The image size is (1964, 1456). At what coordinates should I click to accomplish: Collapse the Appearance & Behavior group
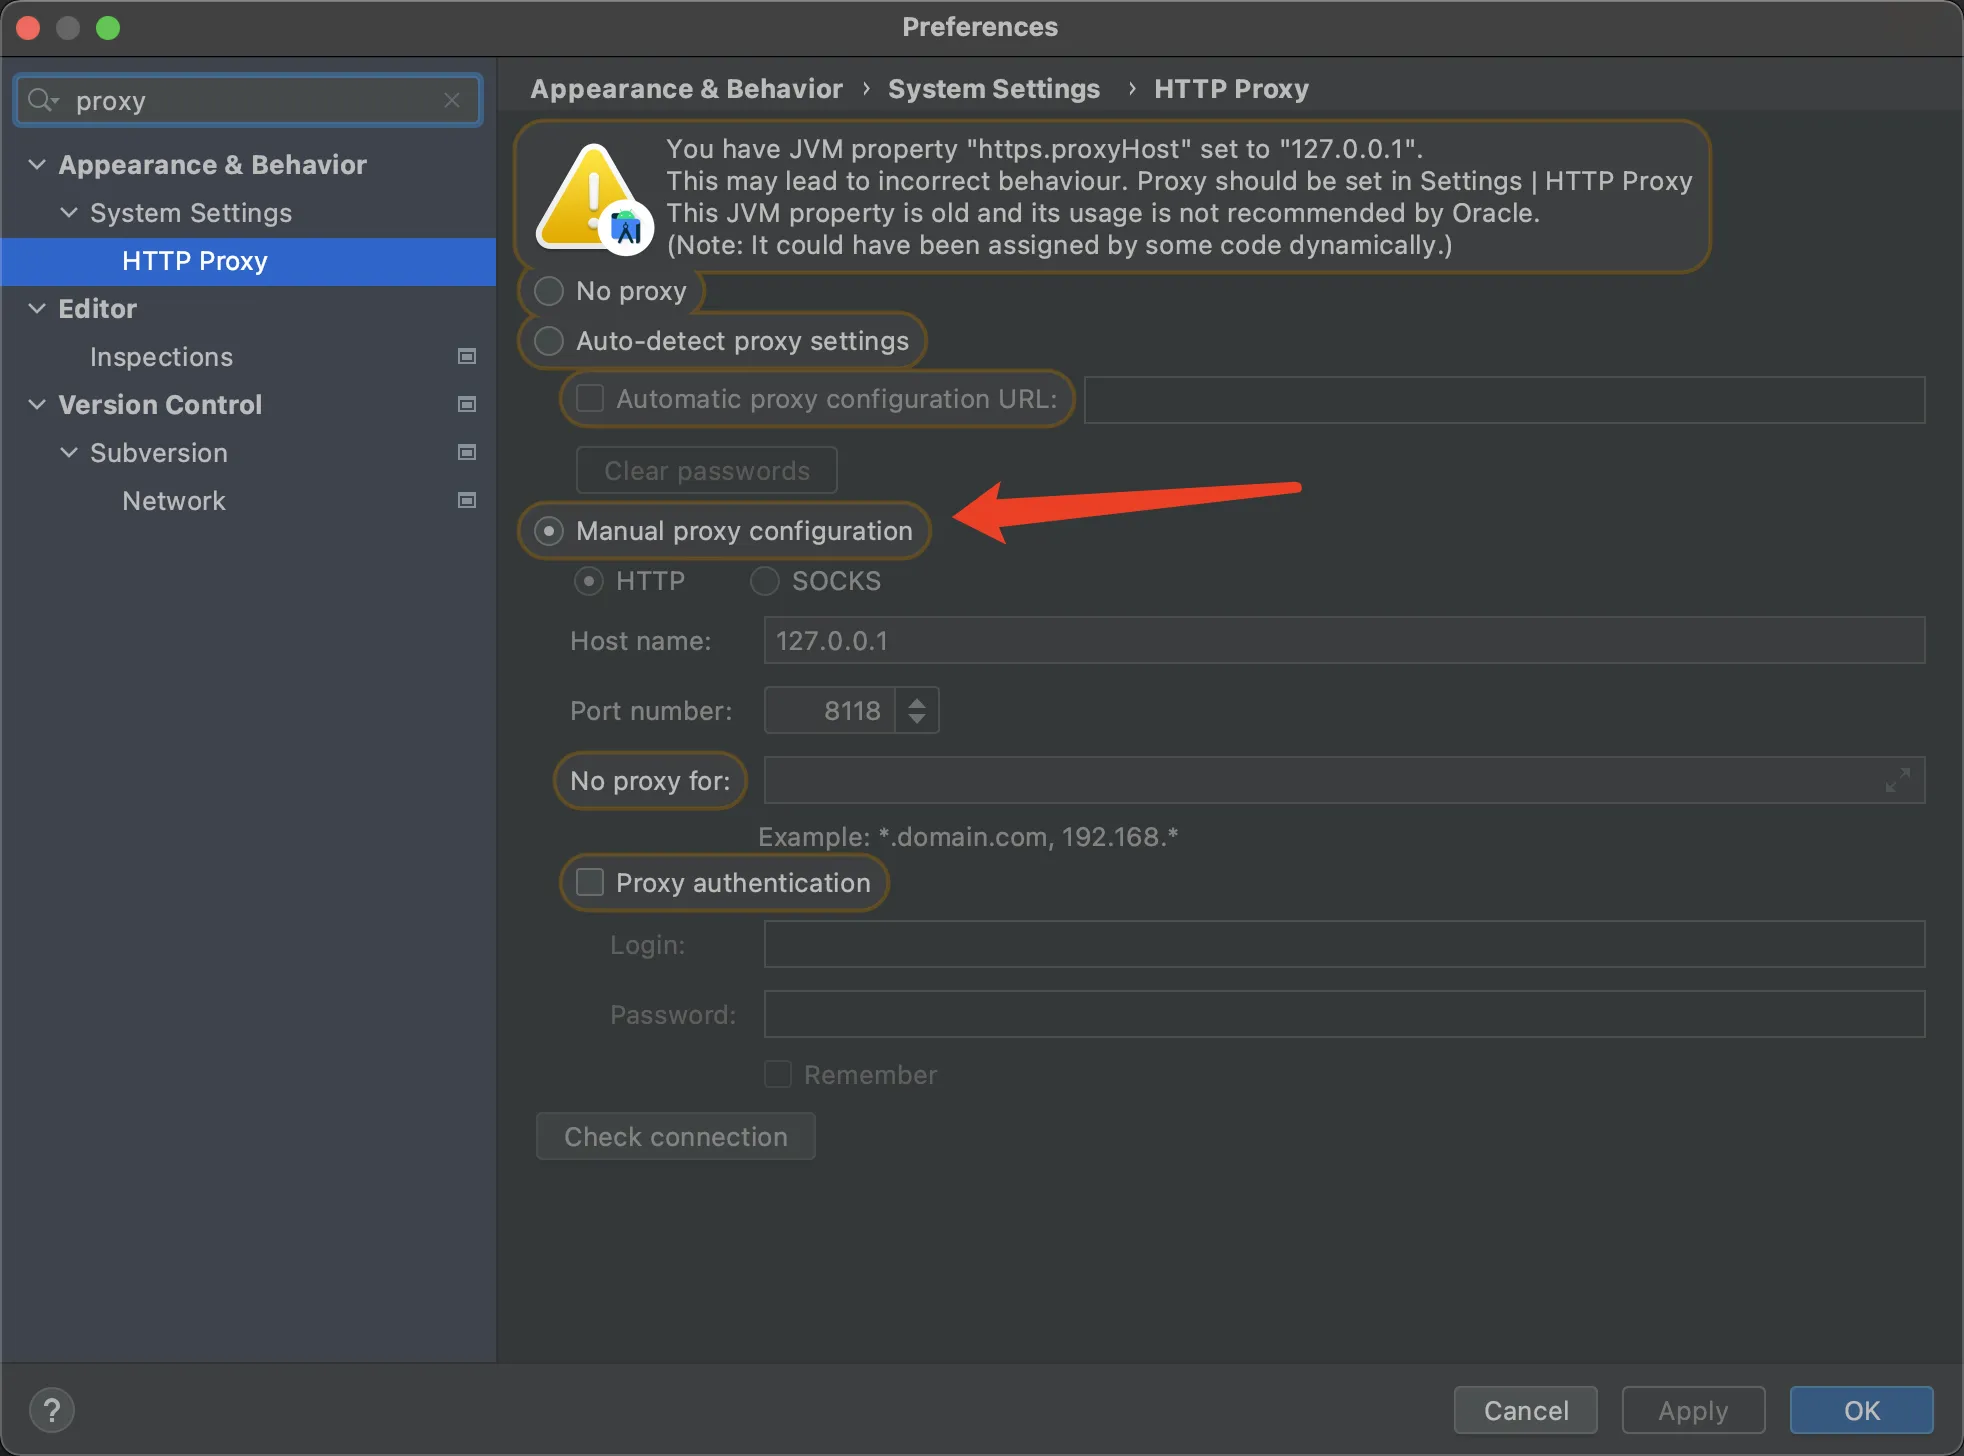(37, 165)
